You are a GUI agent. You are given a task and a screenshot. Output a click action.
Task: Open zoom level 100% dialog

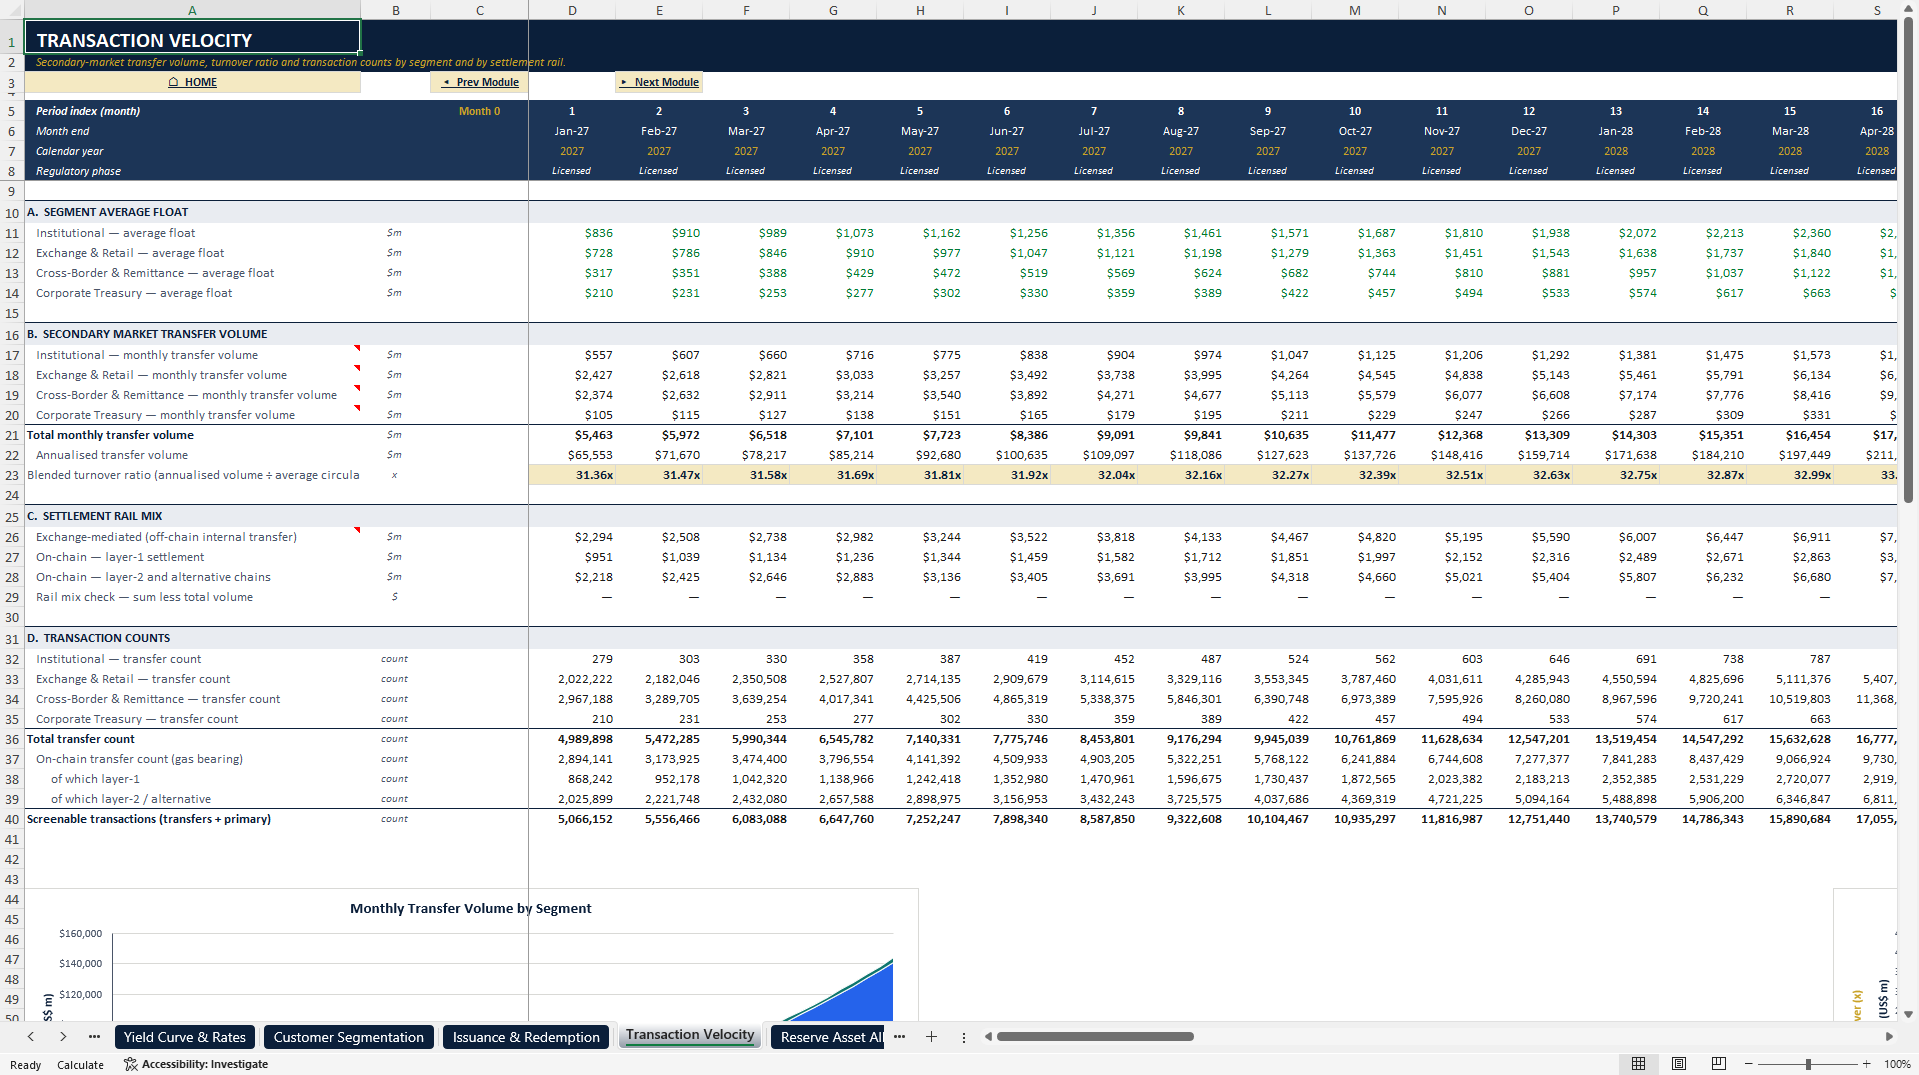1897,1064
